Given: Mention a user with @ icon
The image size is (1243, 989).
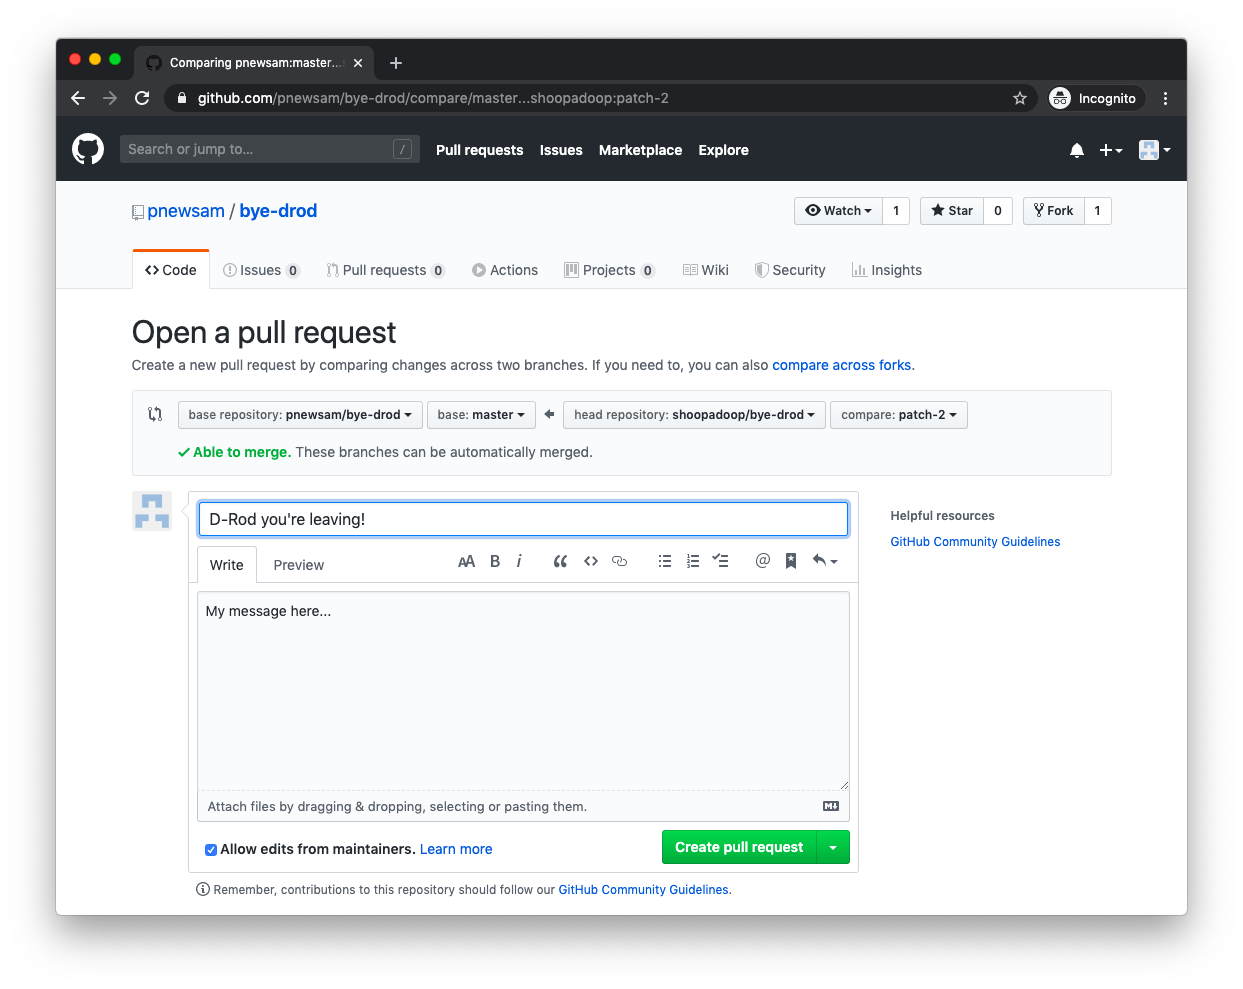Looking at the screenshot, I should 763,561.
